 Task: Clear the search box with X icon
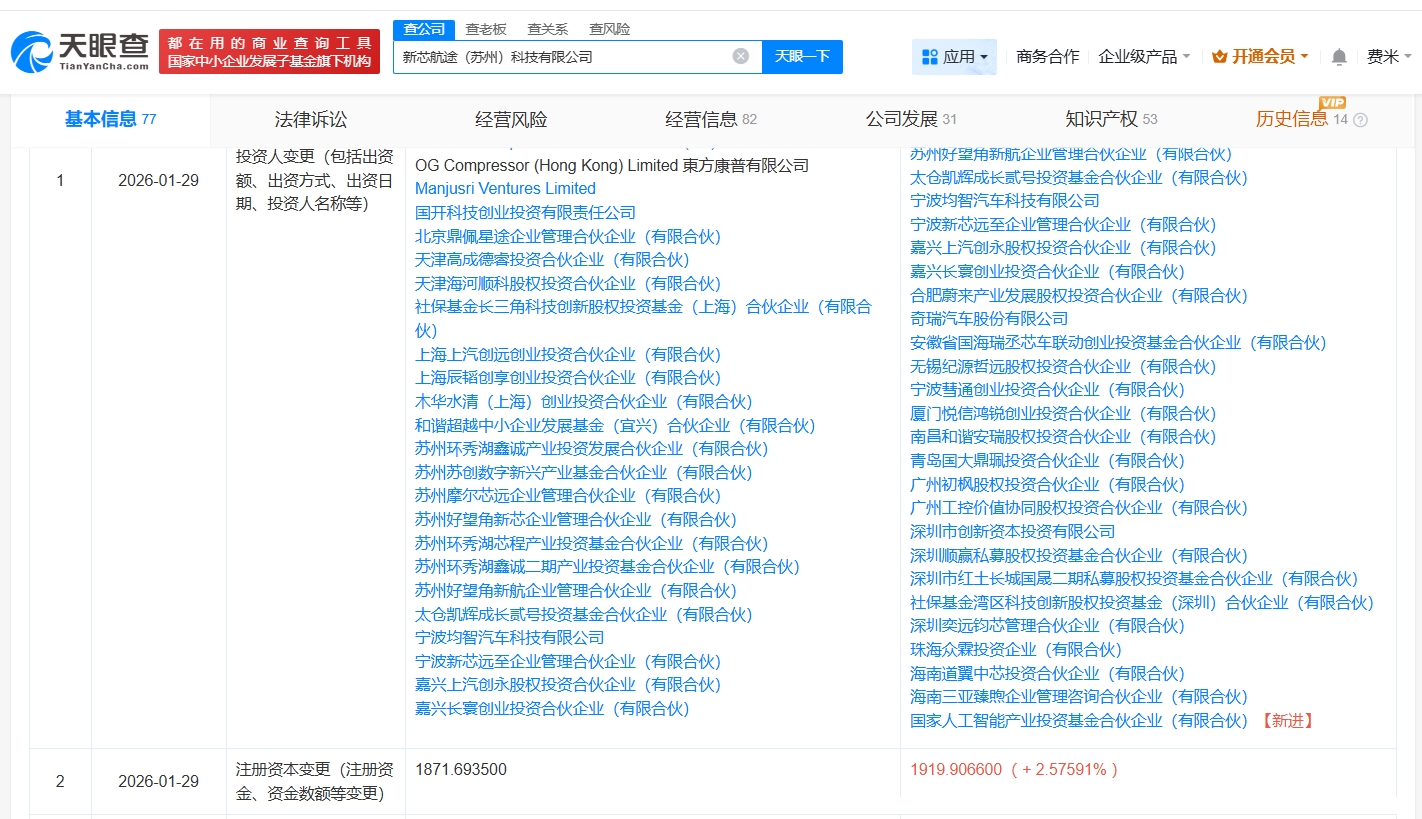(740, 56)
